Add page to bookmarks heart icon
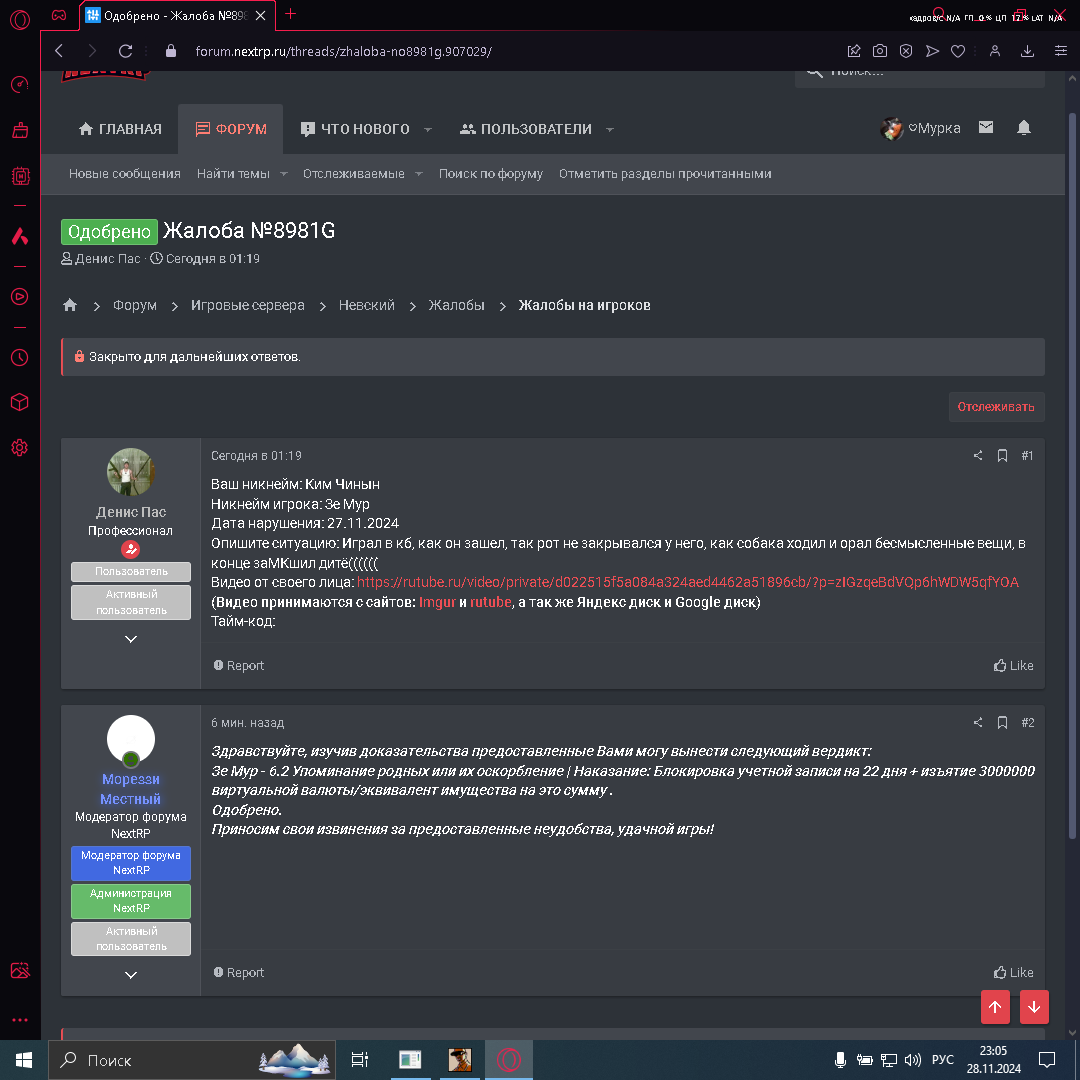This screenshot has width=1080, height=1080. (x=957, y=51)
